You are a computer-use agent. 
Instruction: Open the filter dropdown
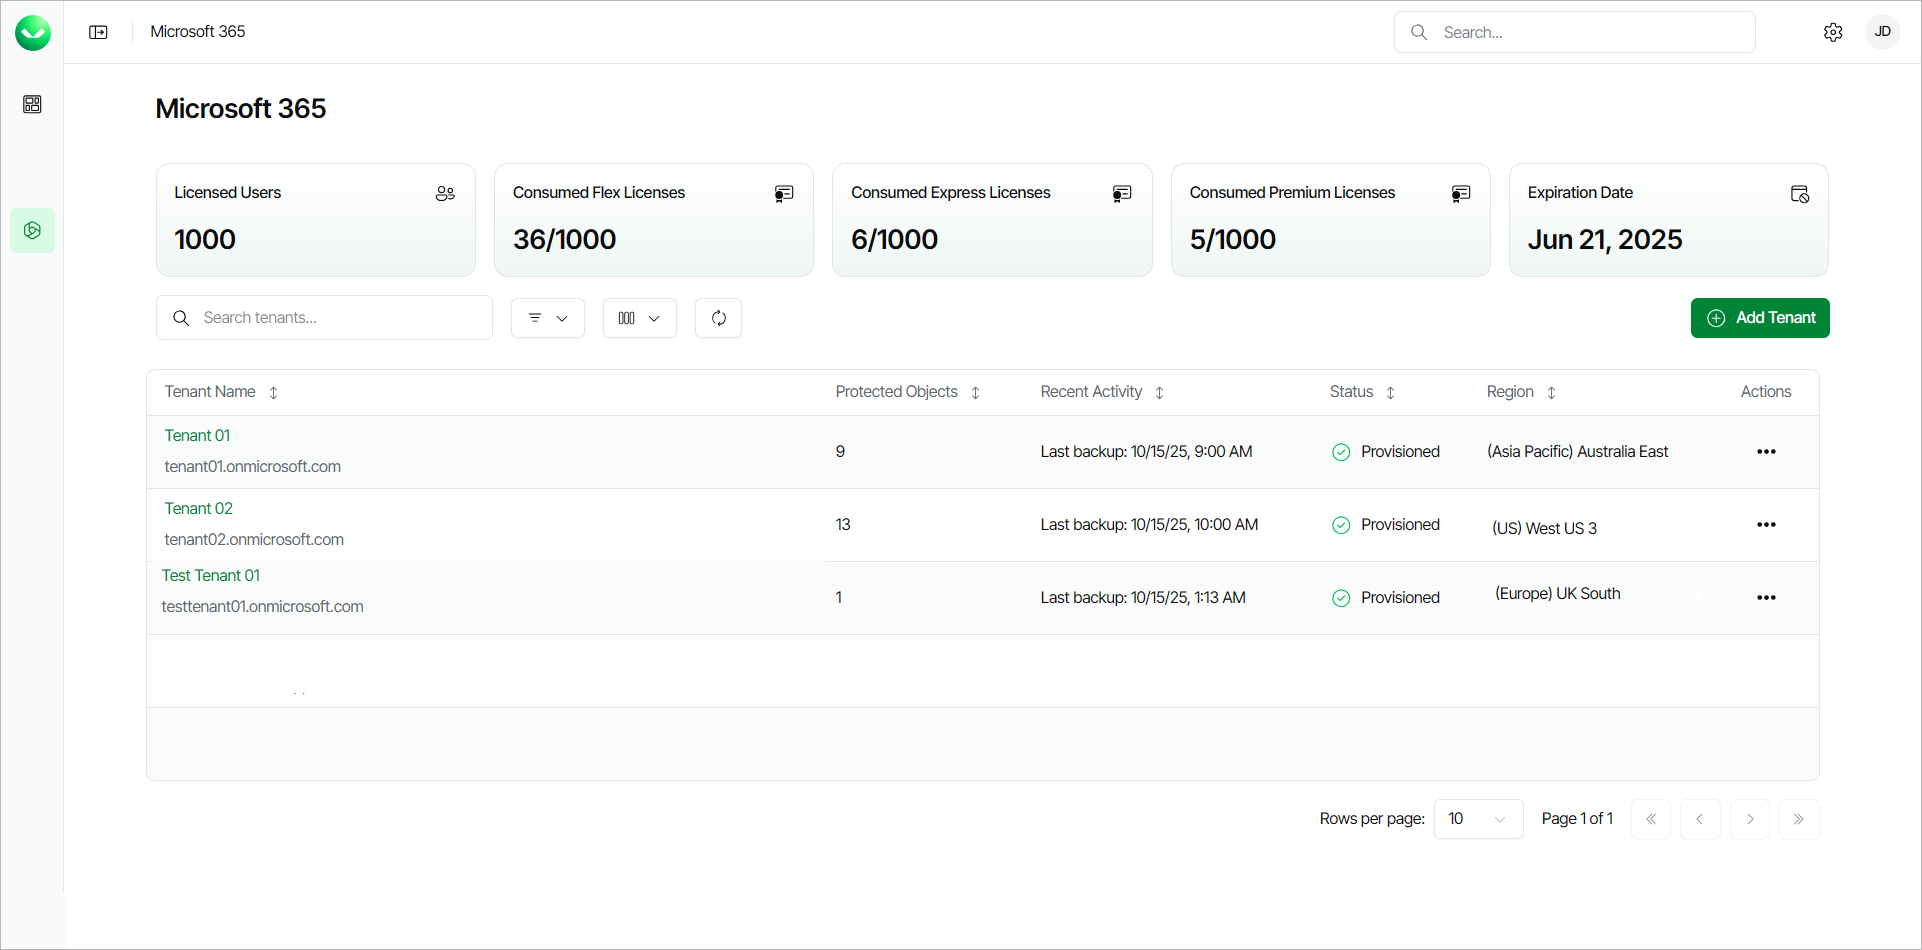click(547, 318)
